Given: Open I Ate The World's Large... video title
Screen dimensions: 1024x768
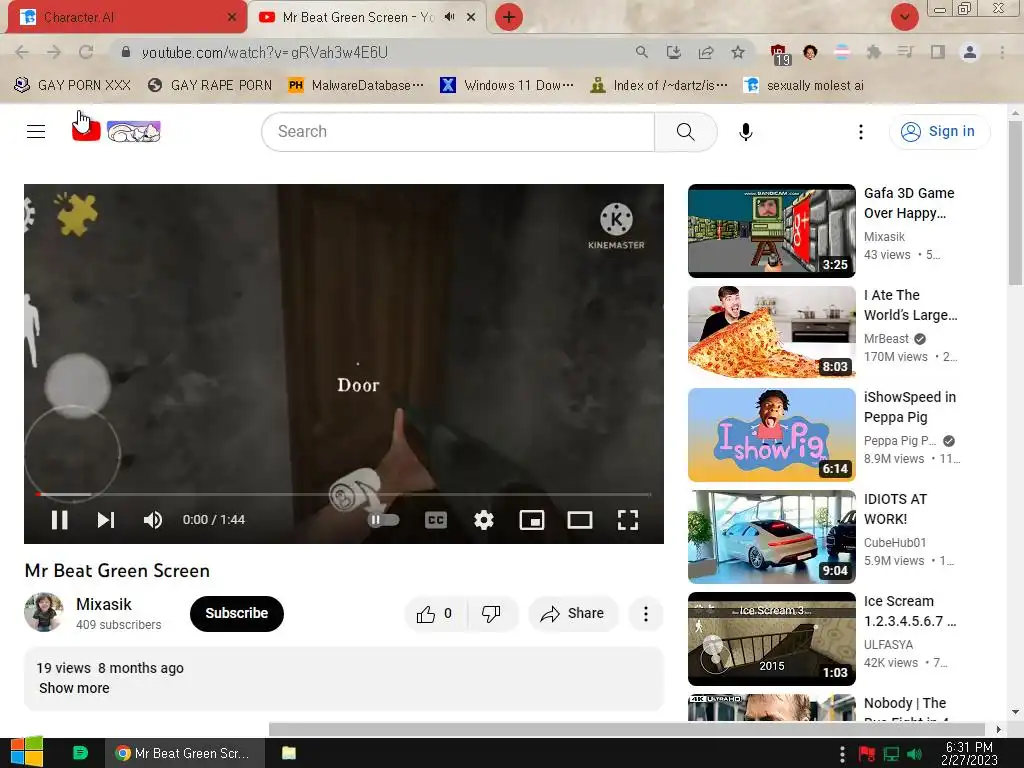Looking at the screenshot, I should [910, 305].
